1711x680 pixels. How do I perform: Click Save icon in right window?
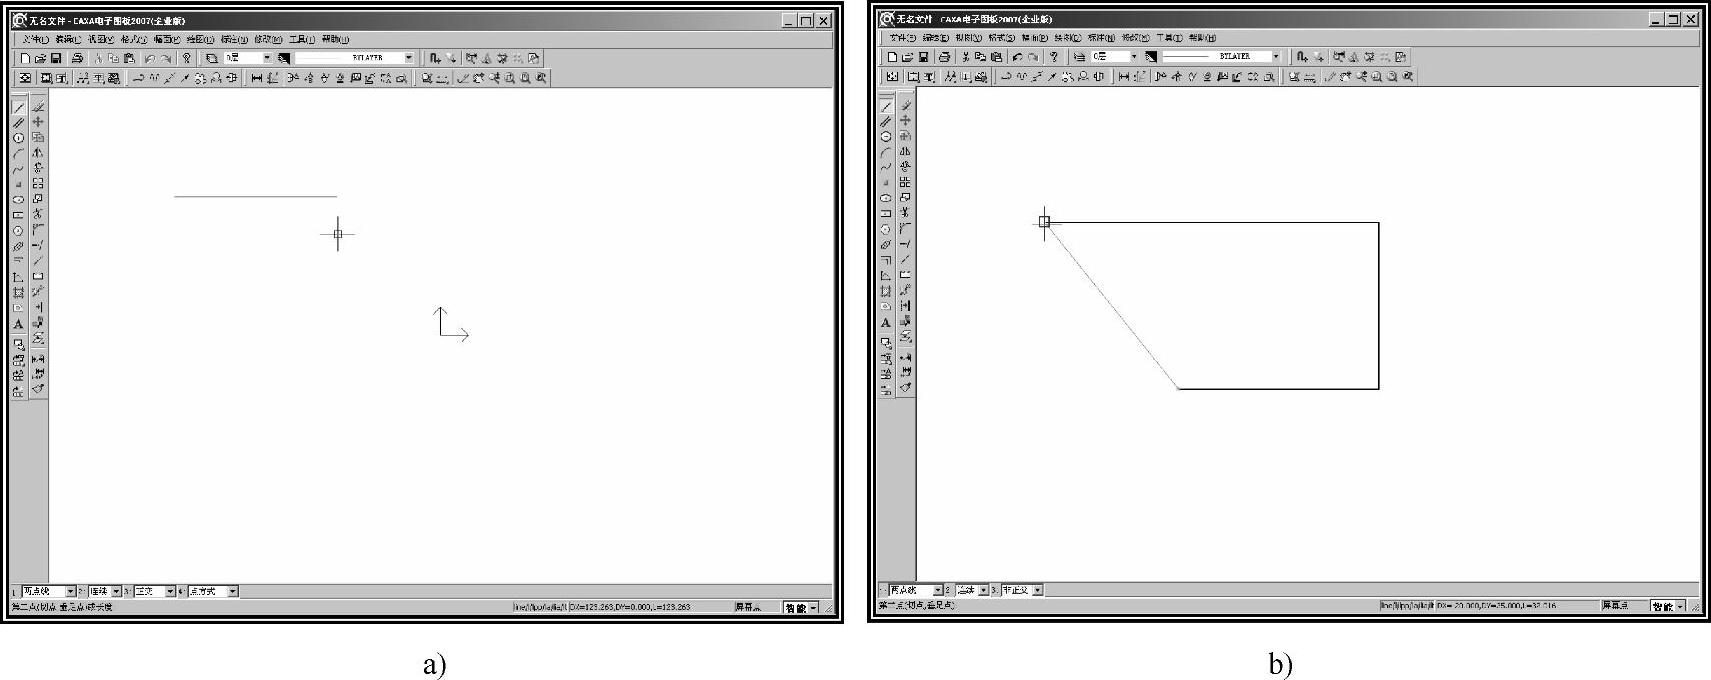(923, 56)
